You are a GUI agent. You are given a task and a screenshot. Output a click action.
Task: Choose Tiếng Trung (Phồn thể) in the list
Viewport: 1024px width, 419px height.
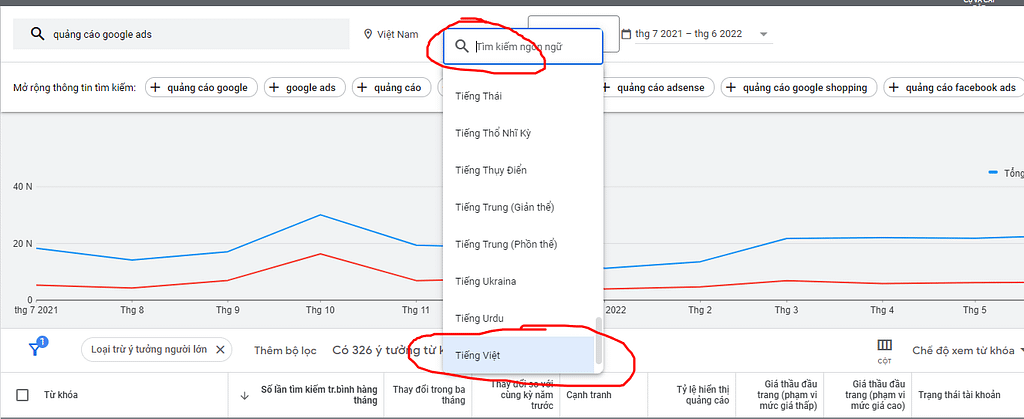[519, 244]
